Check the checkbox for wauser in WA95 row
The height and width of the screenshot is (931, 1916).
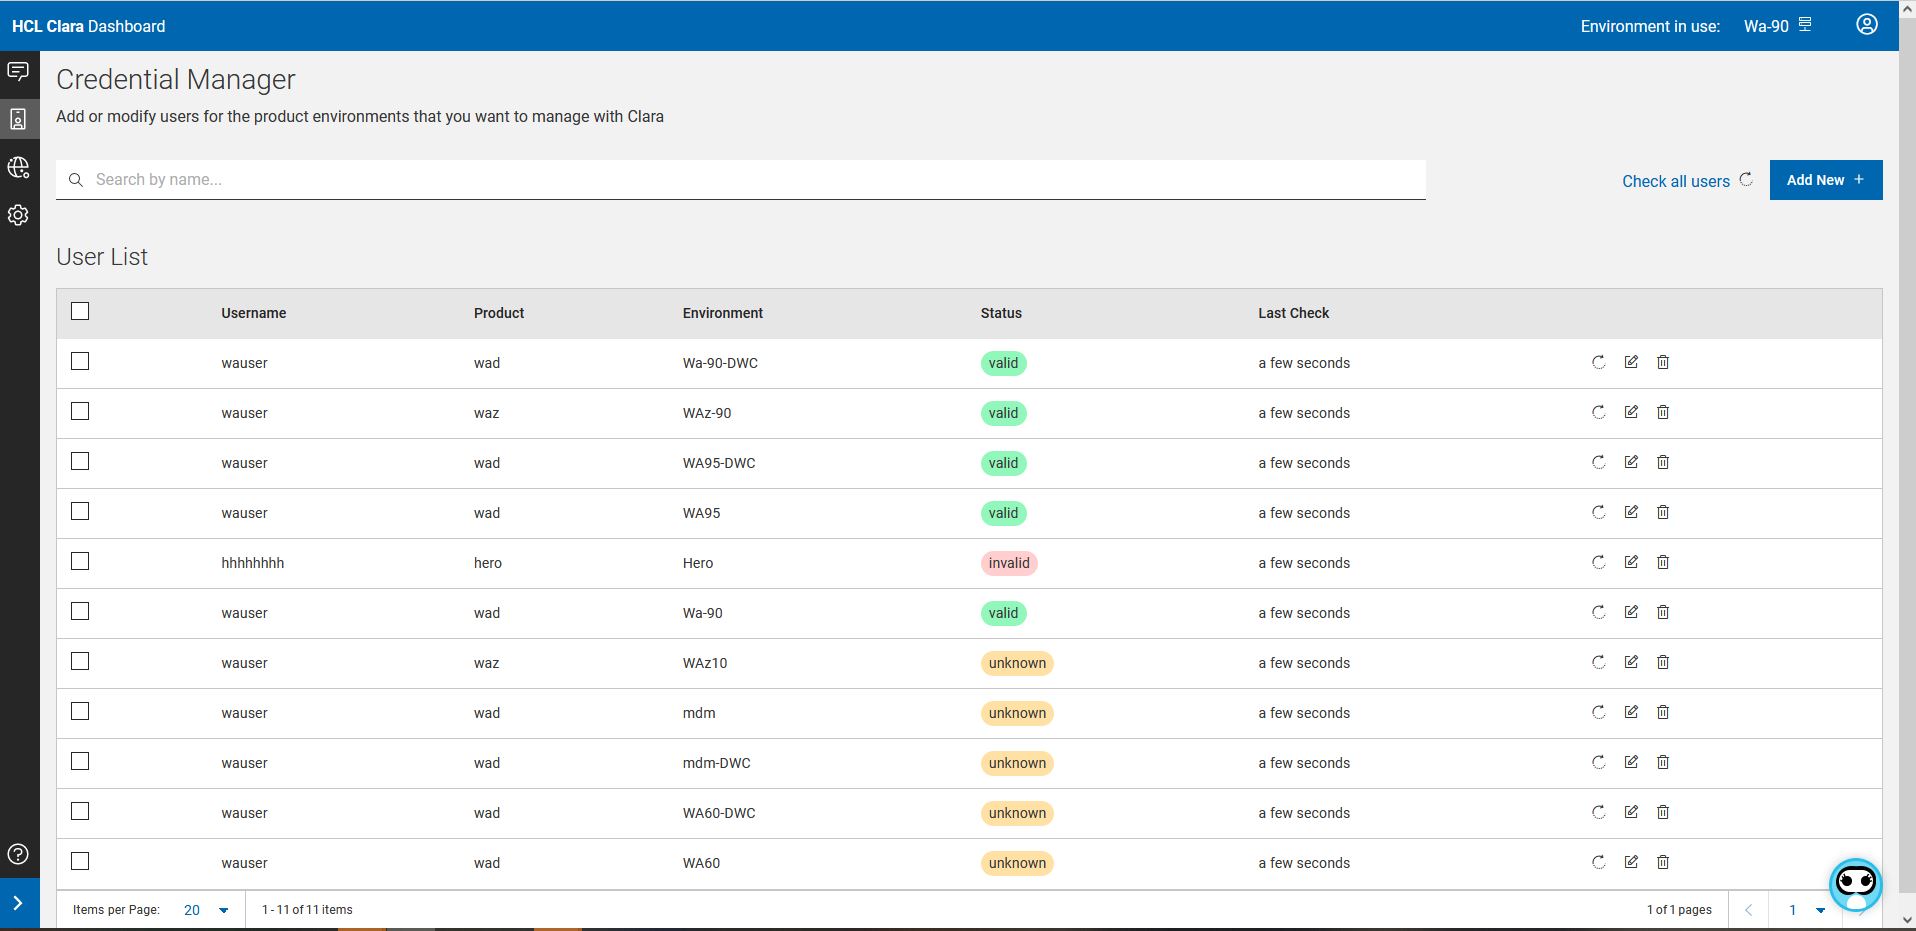(80, 511)
